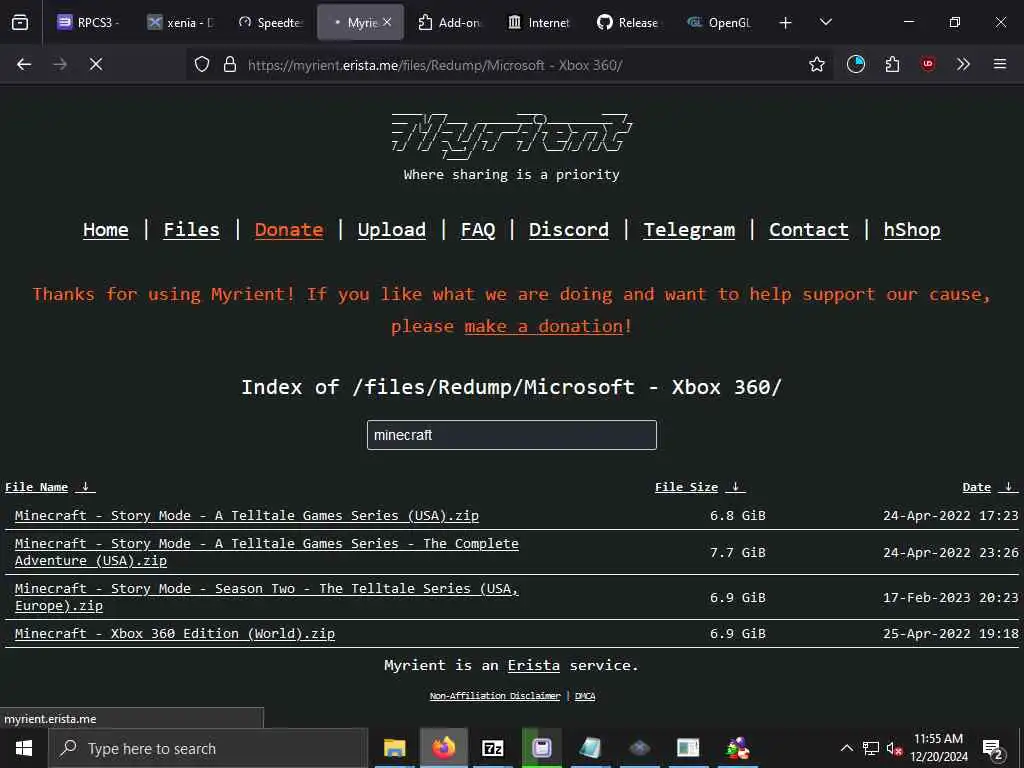The width and height of the screenshot is (1024, 768).
Task: Open a new browser tab
Action: coord(786,23)
